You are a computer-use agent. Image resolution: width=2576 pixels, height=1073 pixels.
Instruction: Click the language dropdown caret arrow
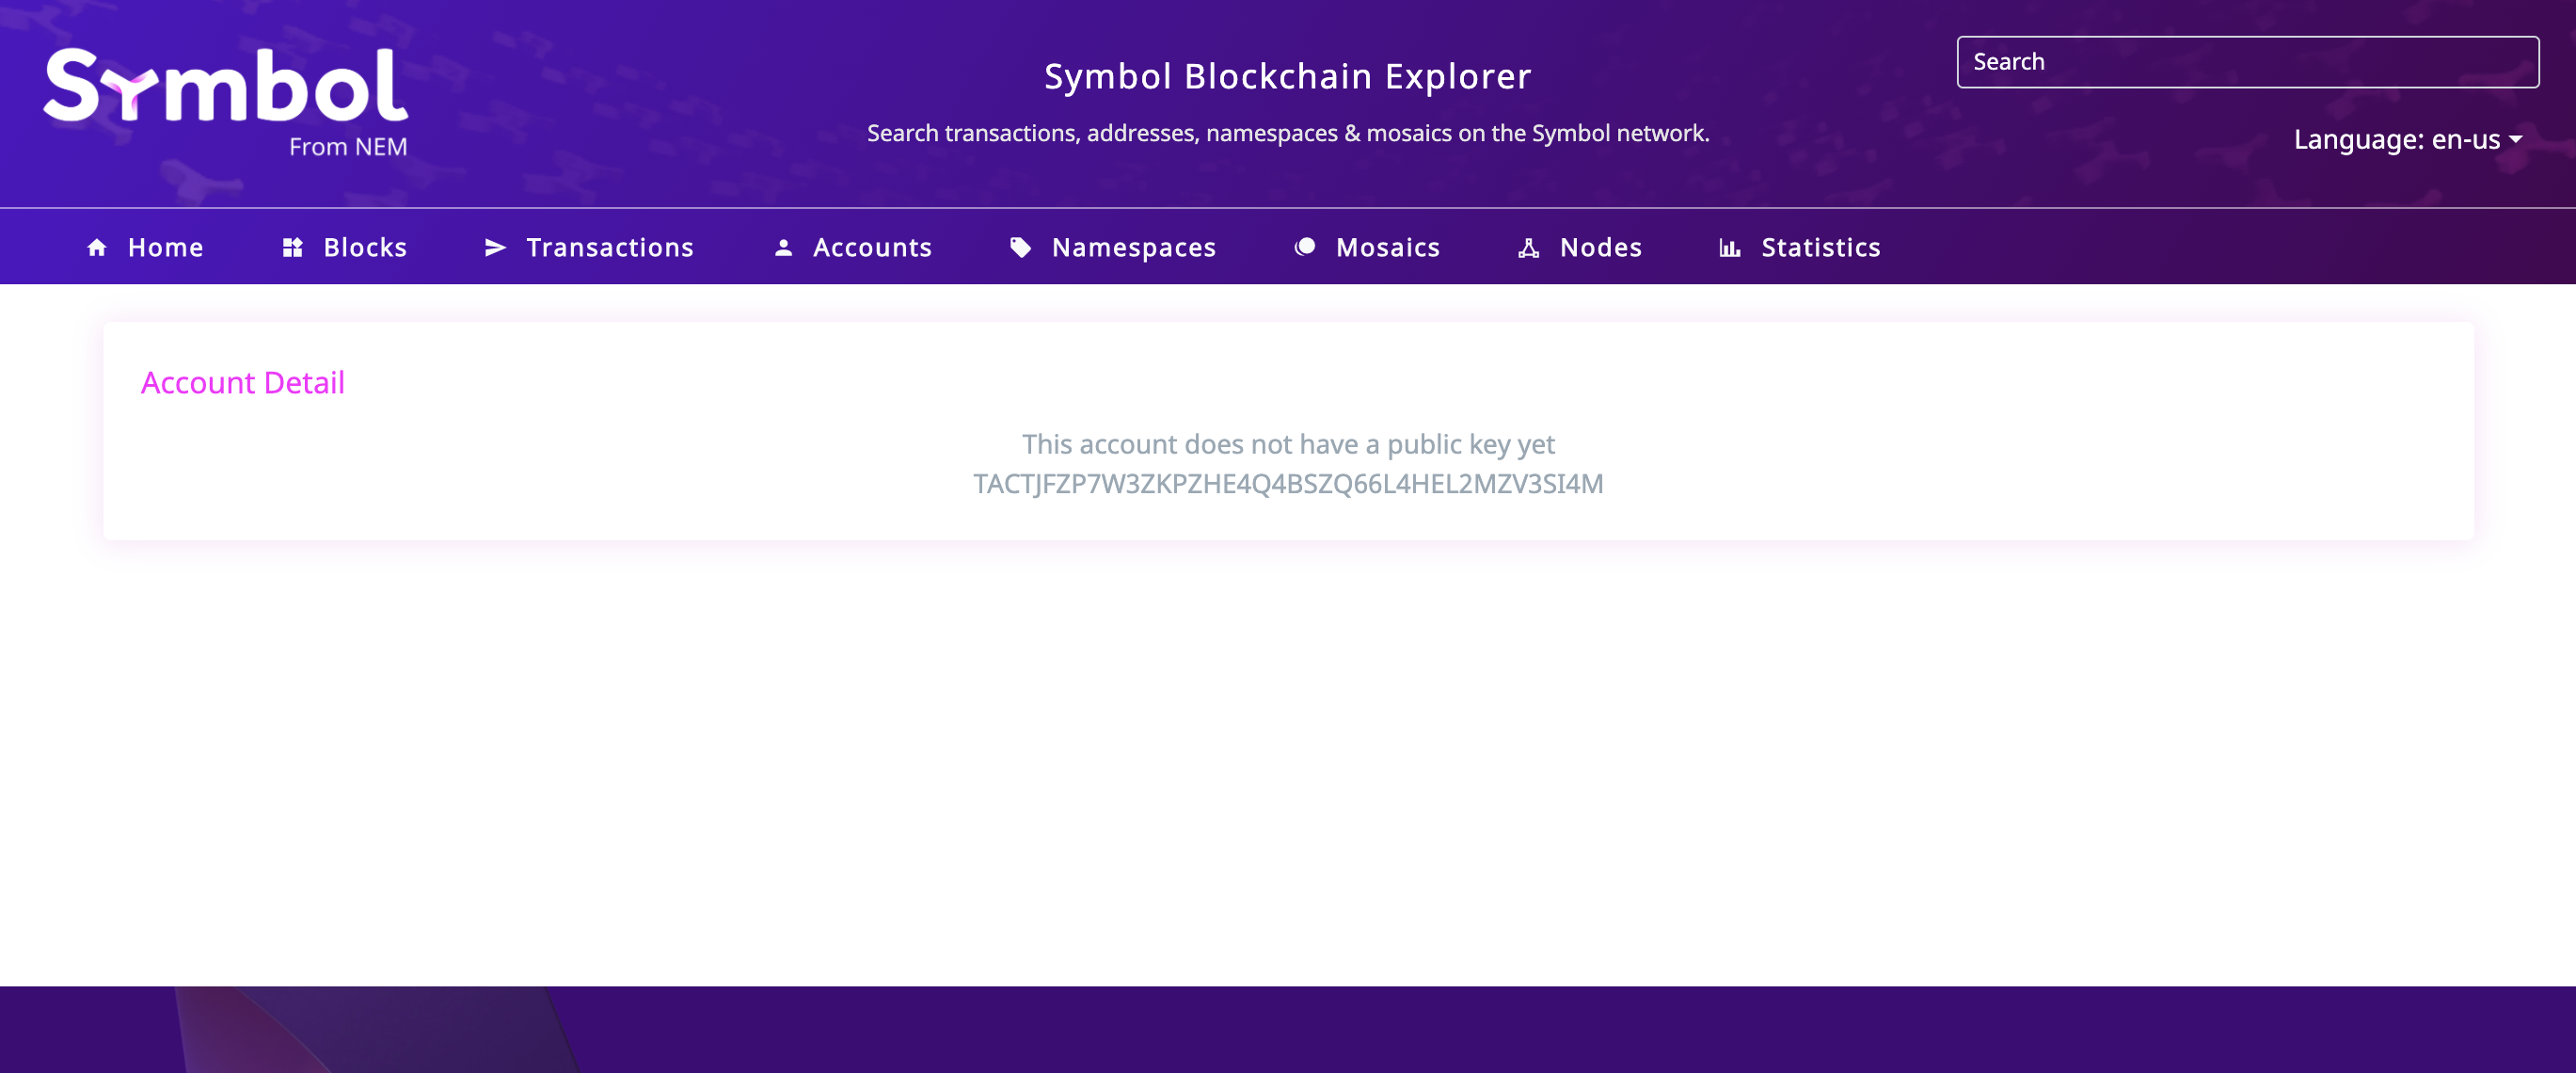(x=2515, y=140)
